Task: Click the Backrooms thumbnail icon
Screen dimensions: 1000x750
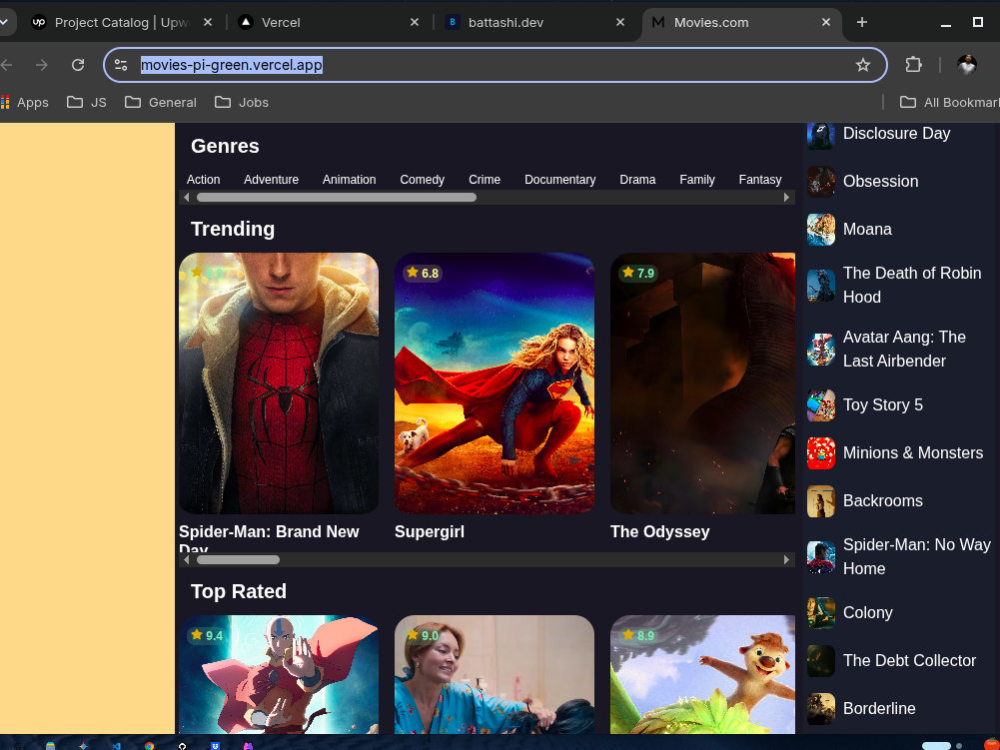Action: [x=821, y=501]
